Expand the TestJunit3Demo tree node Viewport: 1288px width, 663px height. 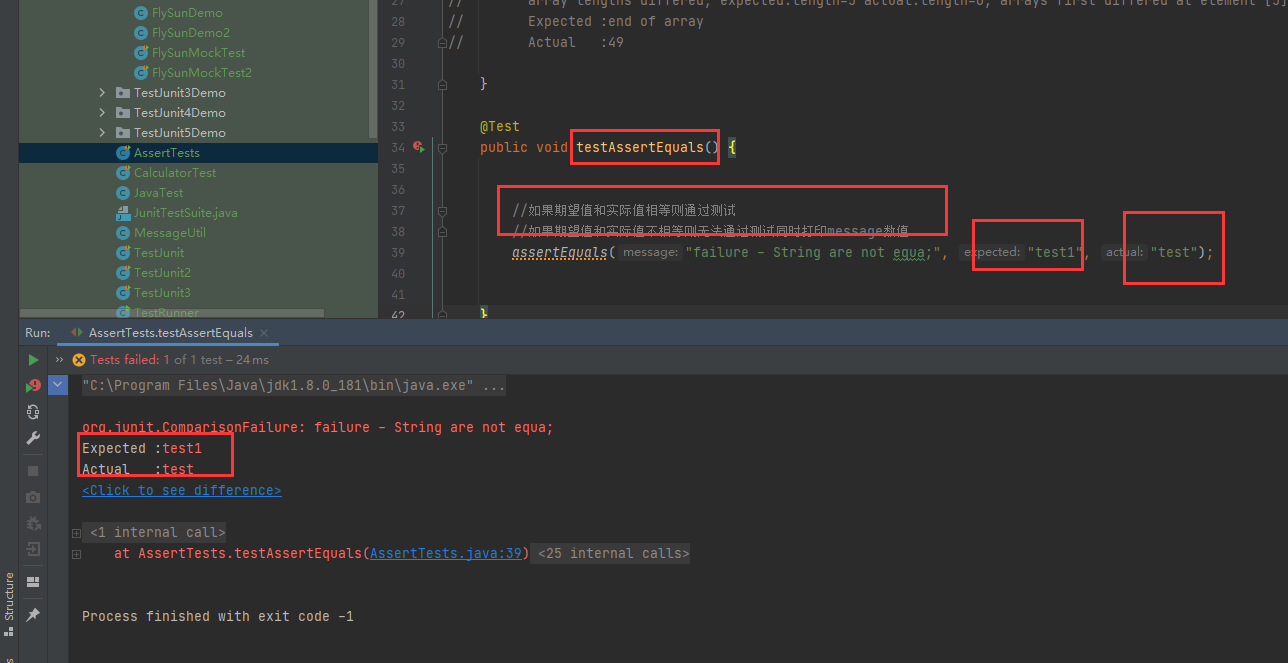[x=101, y=92]
